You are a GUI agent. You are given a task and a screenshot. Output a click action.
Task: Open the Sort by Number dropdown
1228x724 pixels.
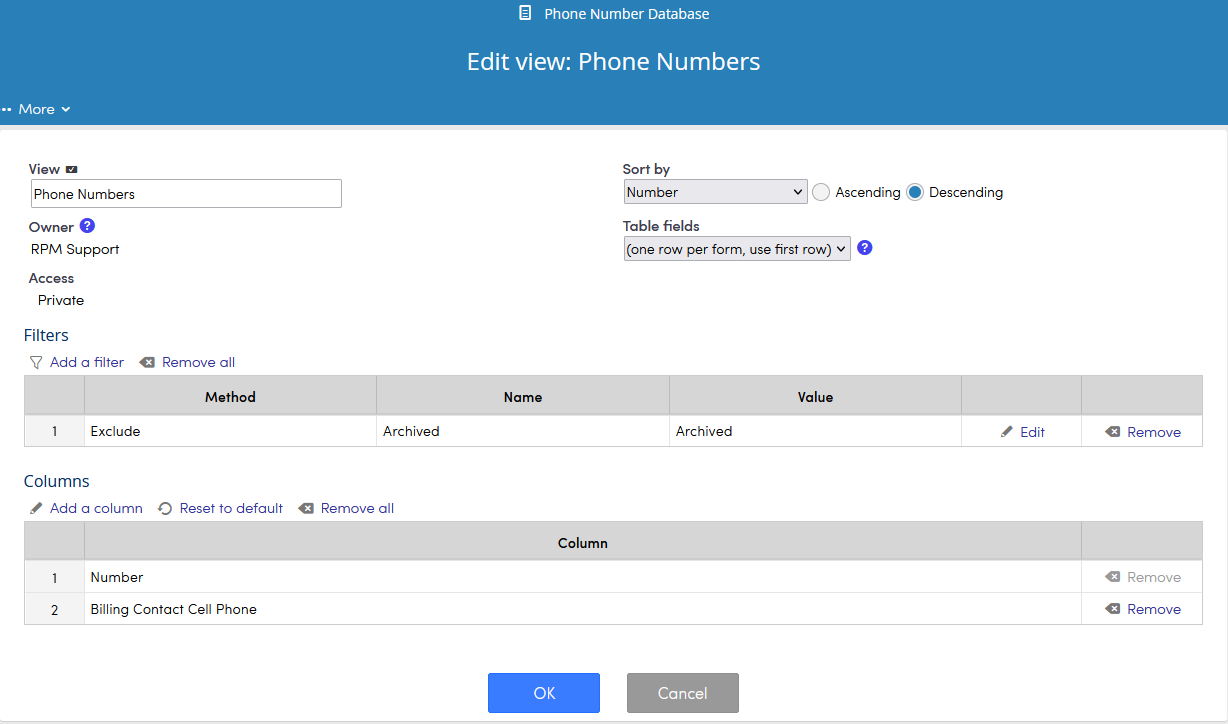(715, 192)
